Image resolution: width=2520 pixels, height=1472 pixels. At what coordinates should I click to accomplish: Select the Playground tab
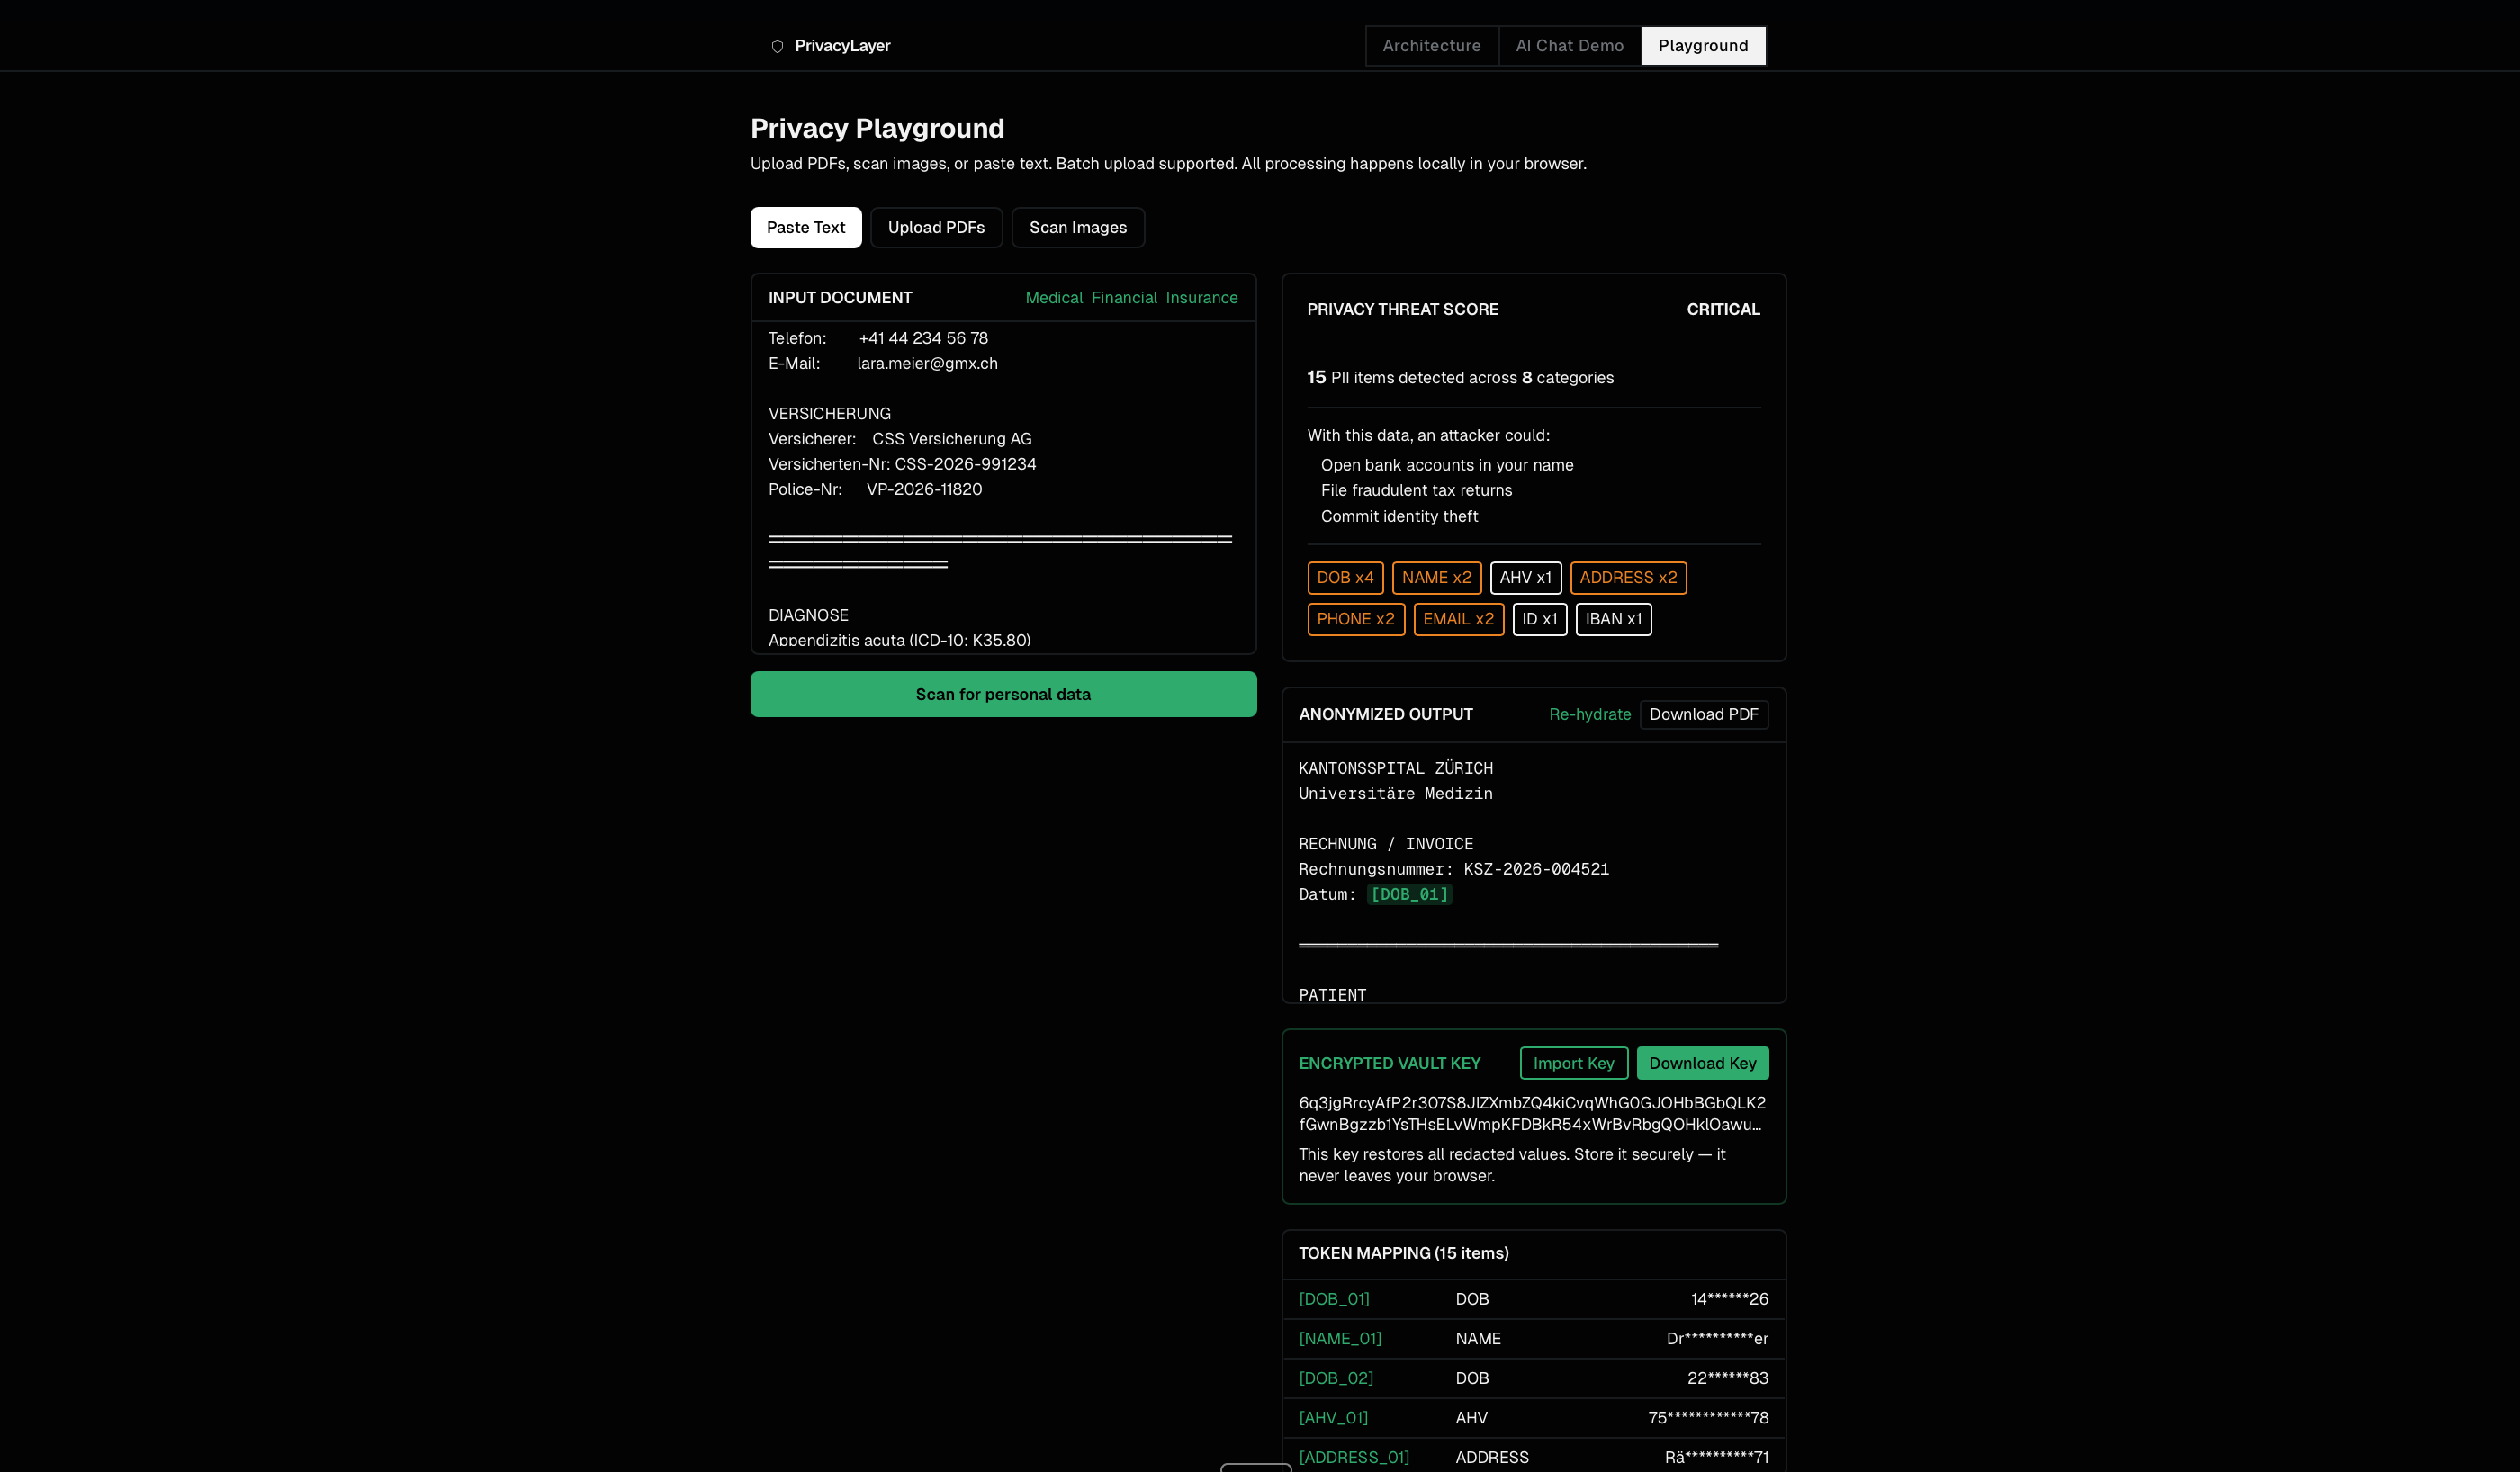point(1702,46)
